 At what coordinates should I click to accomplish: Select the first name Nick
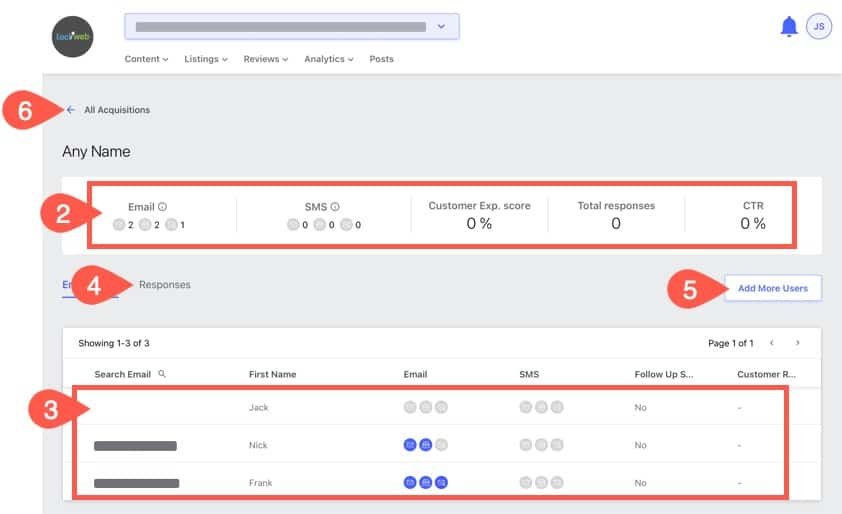coord(258,445)
